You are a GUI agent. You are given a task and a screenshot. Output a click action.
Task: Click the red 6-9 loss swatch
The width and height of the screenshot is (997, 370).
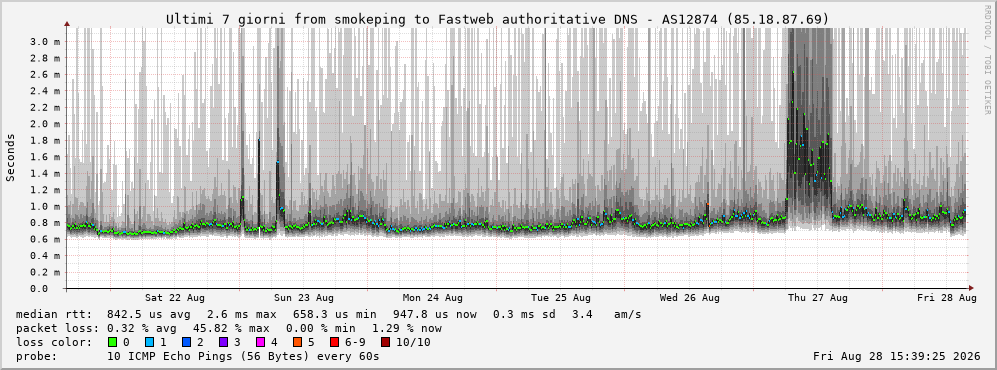pos(335,342)
